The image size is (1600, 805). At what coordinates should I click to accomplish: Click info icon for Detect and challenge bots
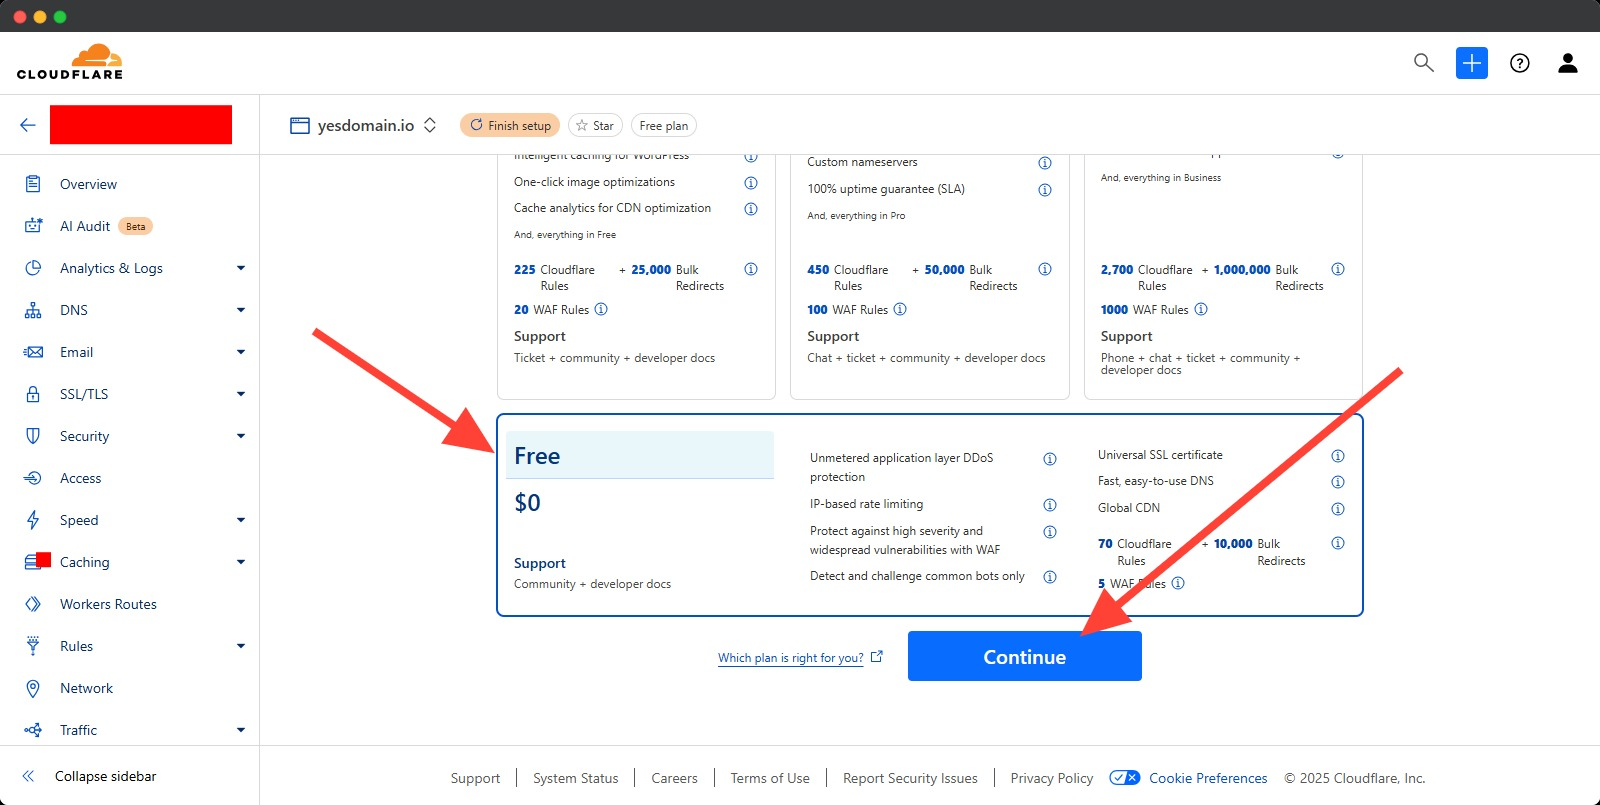click(1050, 577)
